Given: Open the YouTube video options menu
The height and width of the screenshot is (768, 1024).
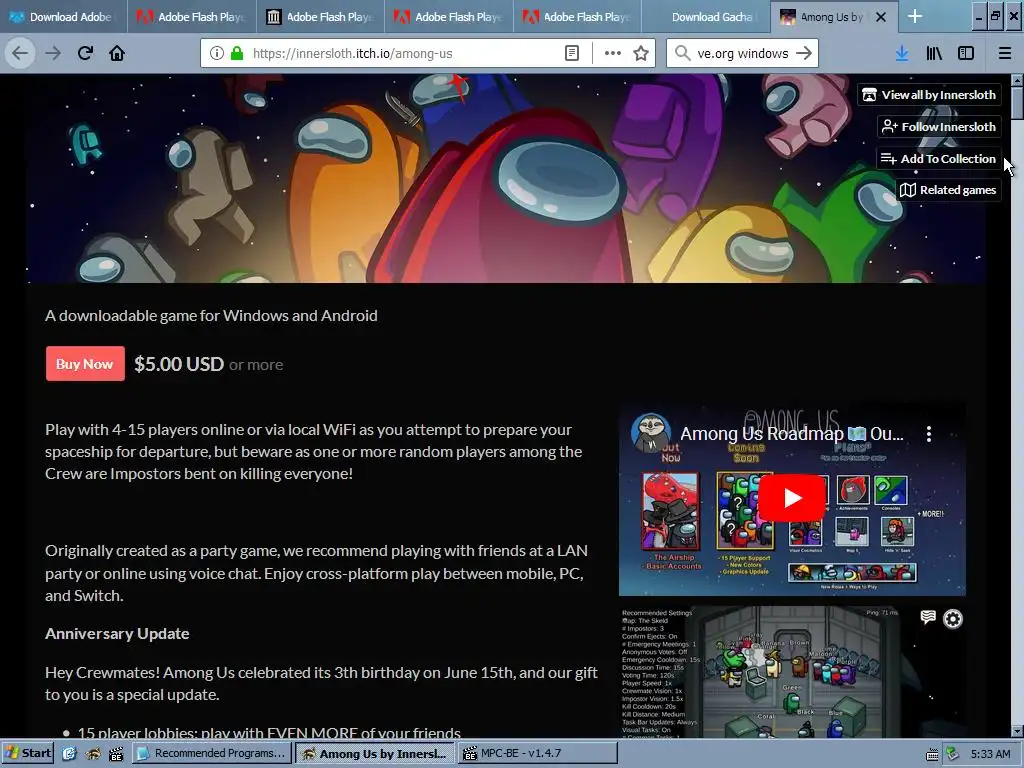Looking at the screenshot, I should (929, 434).
